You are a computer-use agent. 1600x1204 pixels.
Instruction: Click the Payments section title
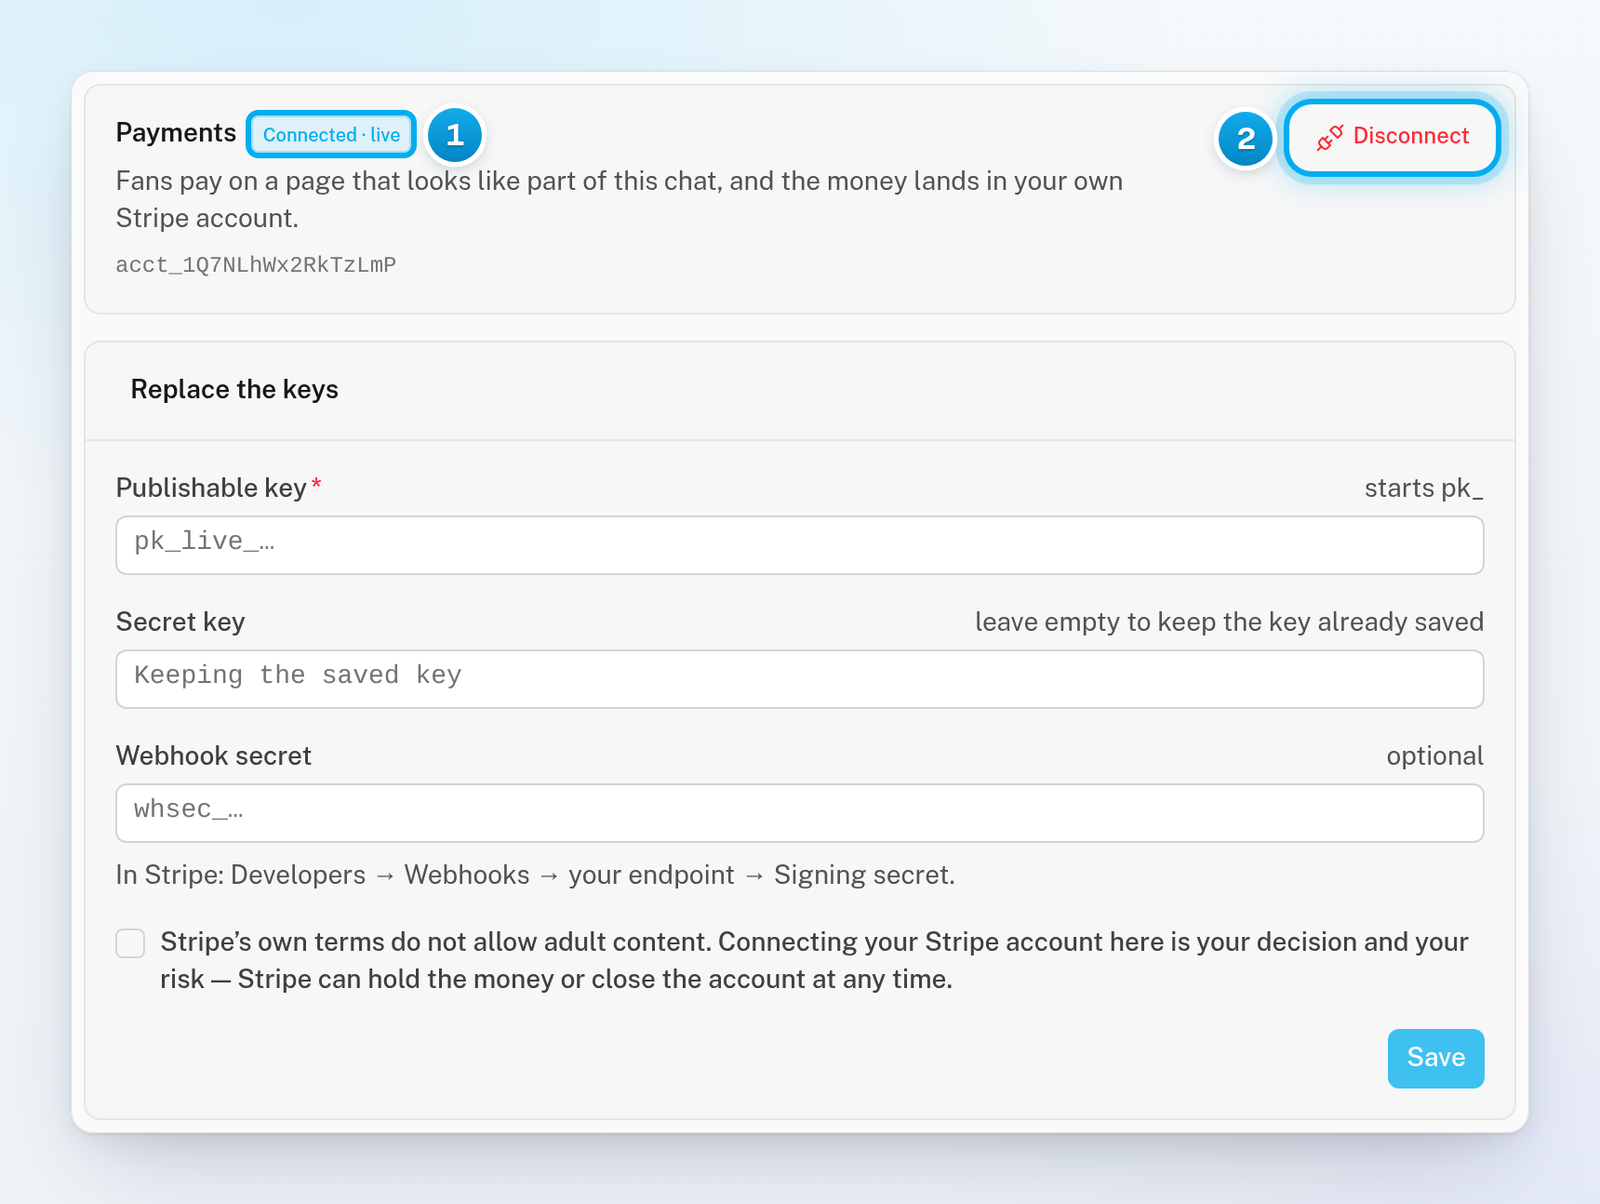coord(176,133)
